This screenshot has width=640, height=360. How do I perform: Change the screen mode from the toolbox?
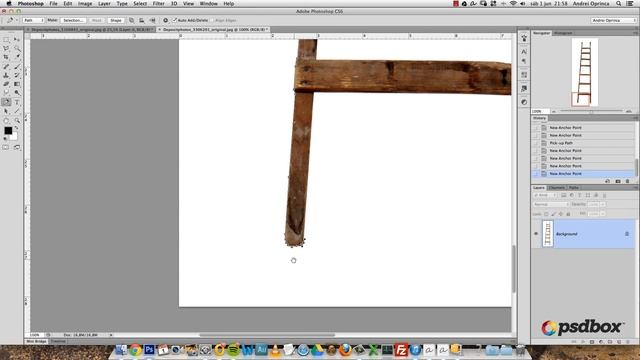tap(17, 147)
